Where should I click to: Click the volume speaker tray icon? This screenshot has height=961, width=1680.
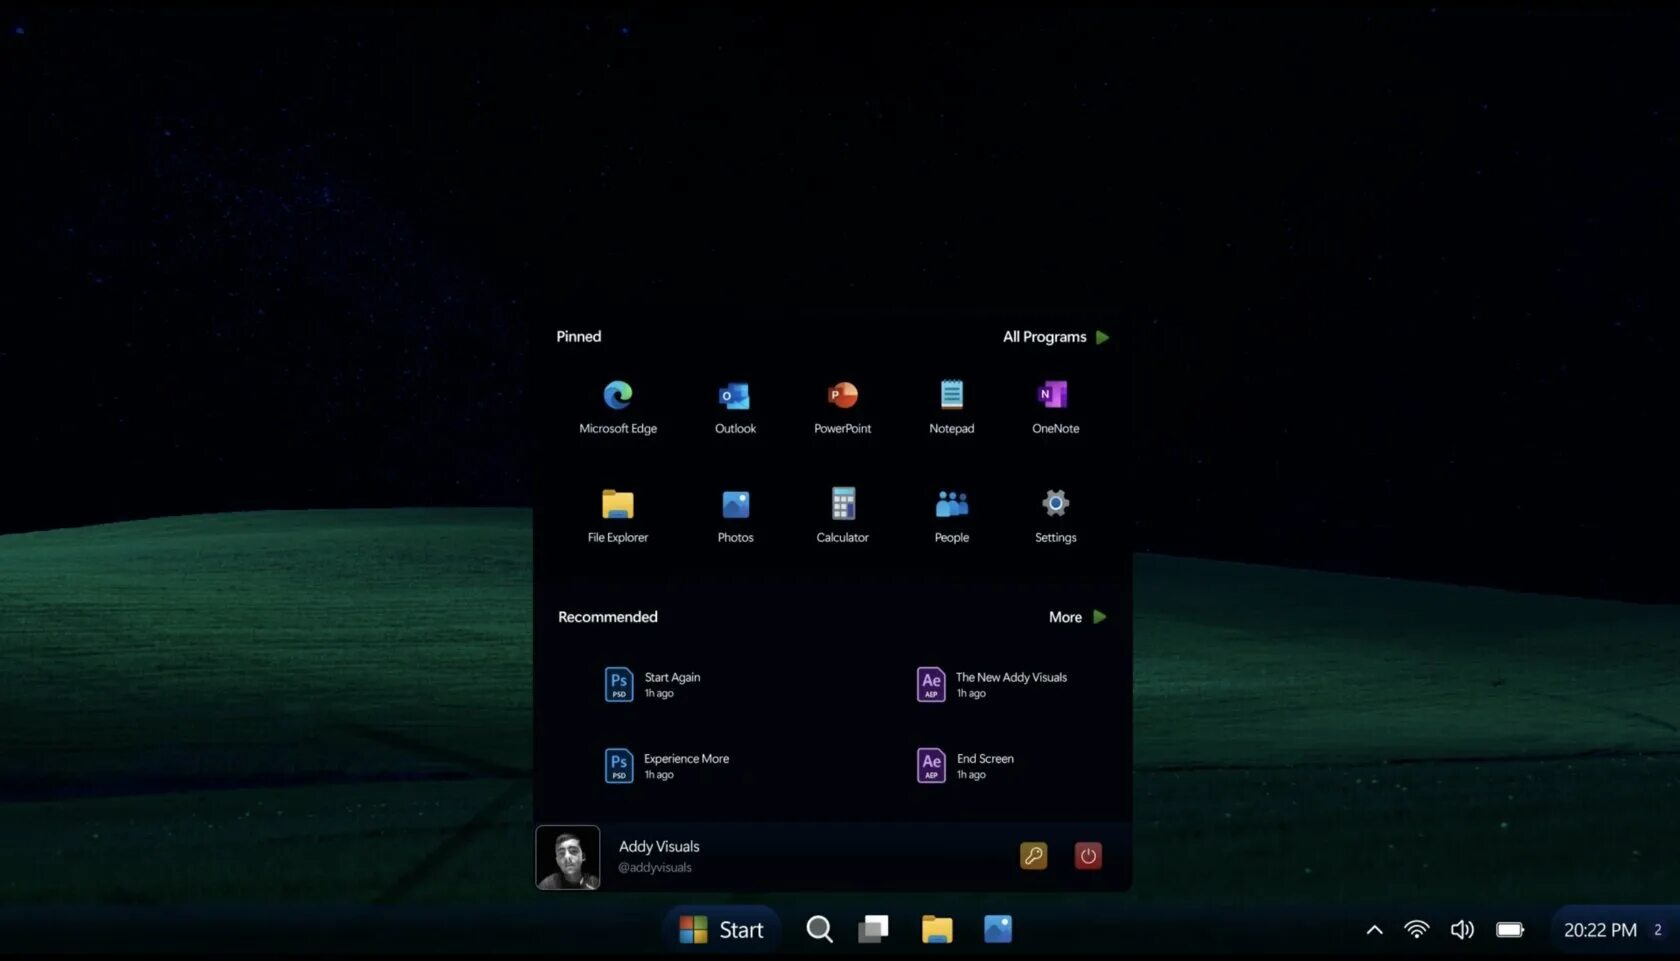1462,930
